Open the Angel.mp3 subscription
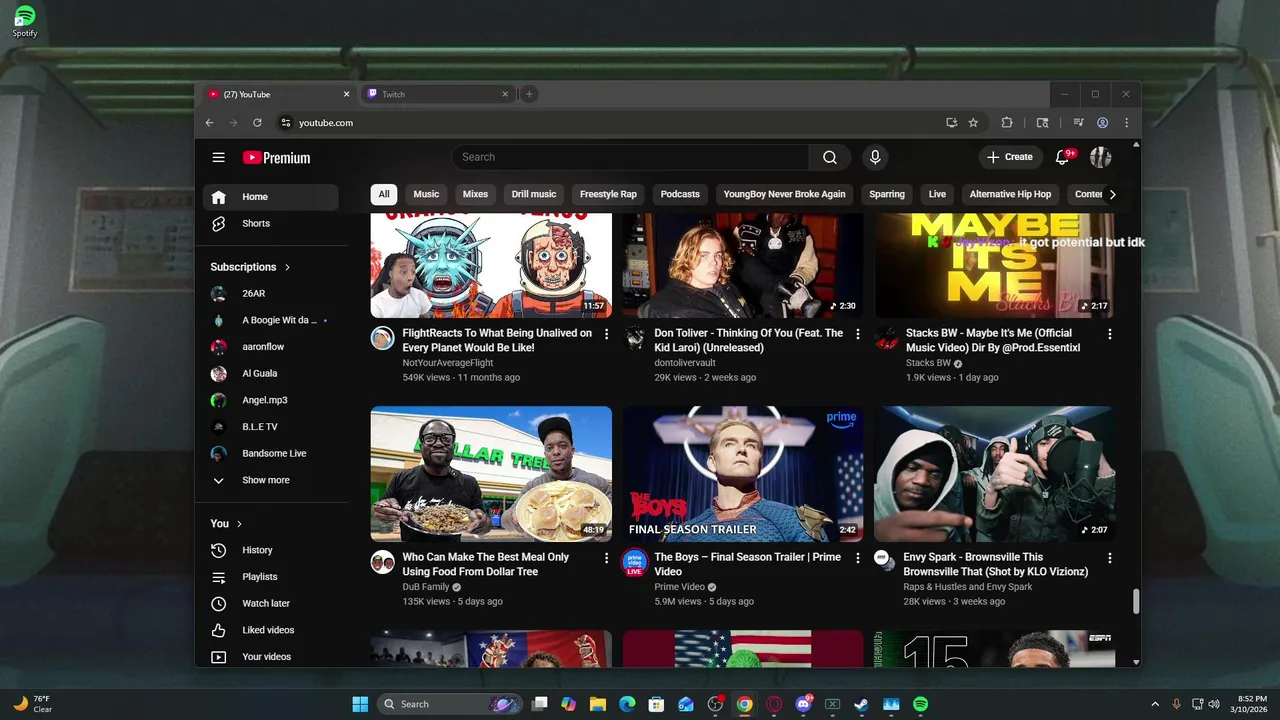The height and width of the screenshot is (720, 1280). point(271,400)
